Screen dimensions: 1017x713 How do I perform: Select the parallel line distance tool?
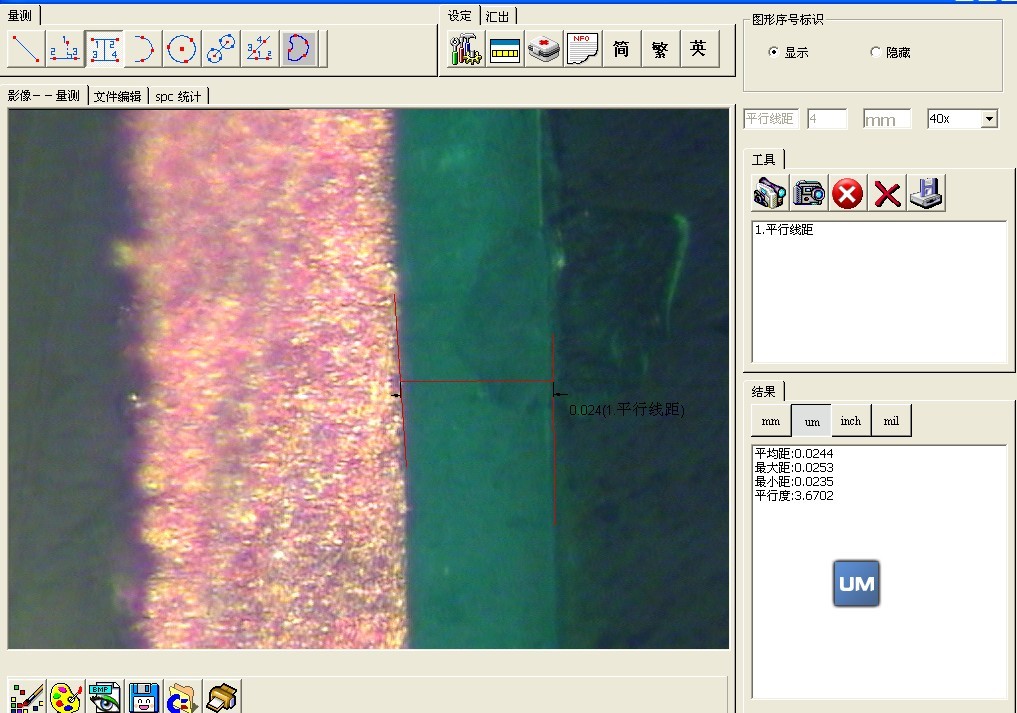104,48
